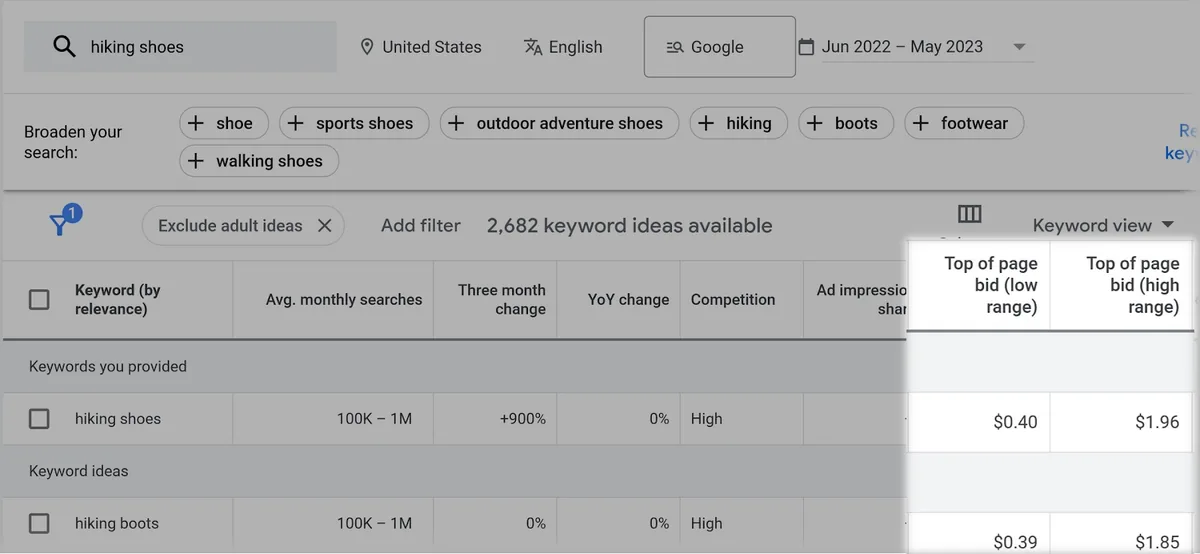Click plus icon on outdoor adventure shoes
1200x554 pixels.
click(x=456, y=123)
